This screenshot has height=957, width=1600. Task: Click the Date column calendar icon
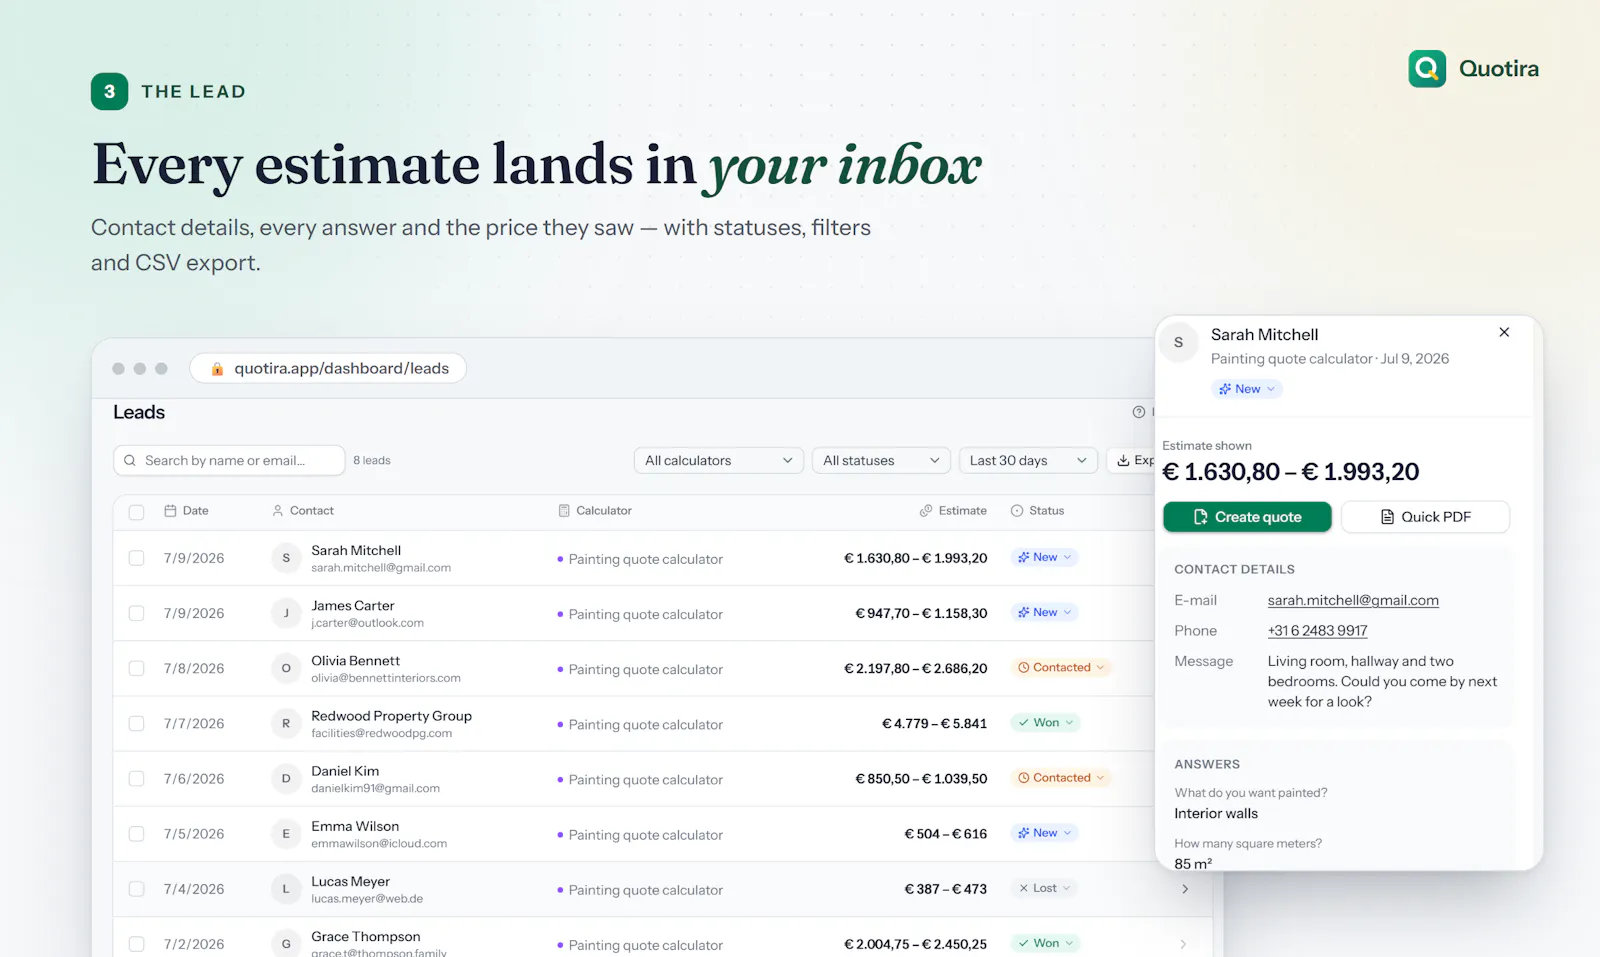tap(170, 511)
